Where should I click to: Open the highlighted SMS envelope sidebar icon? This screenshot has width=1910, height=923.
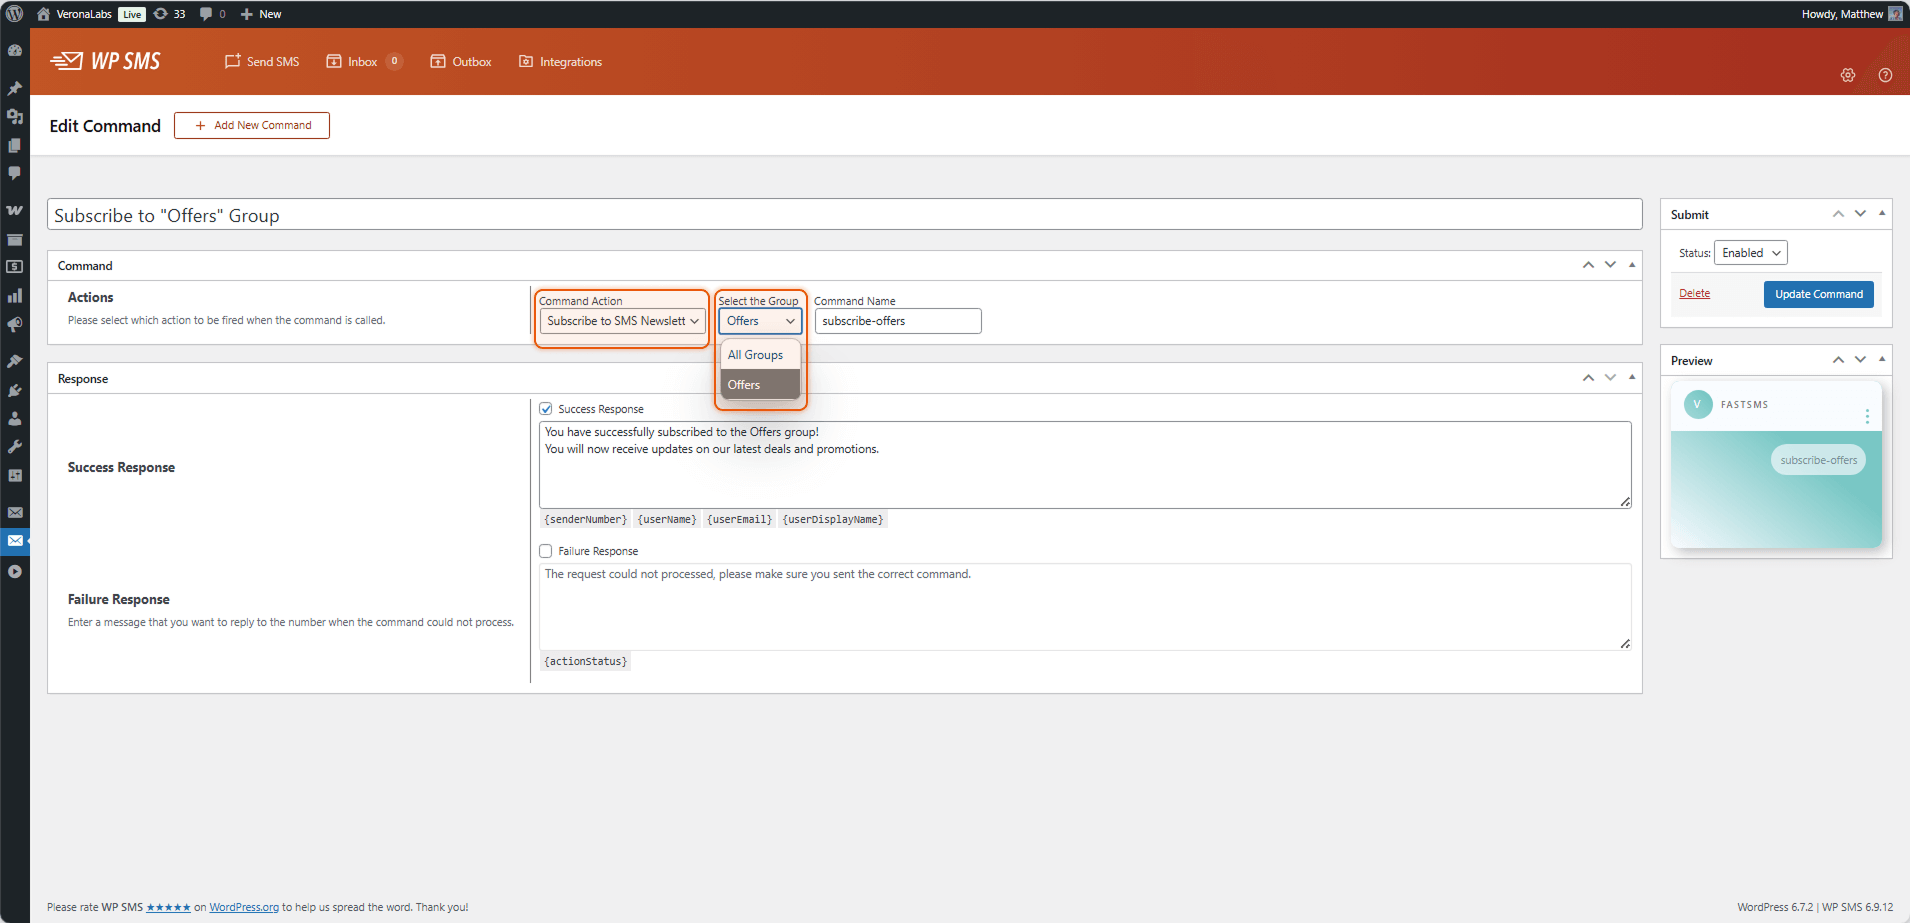(x=15, y=541)
